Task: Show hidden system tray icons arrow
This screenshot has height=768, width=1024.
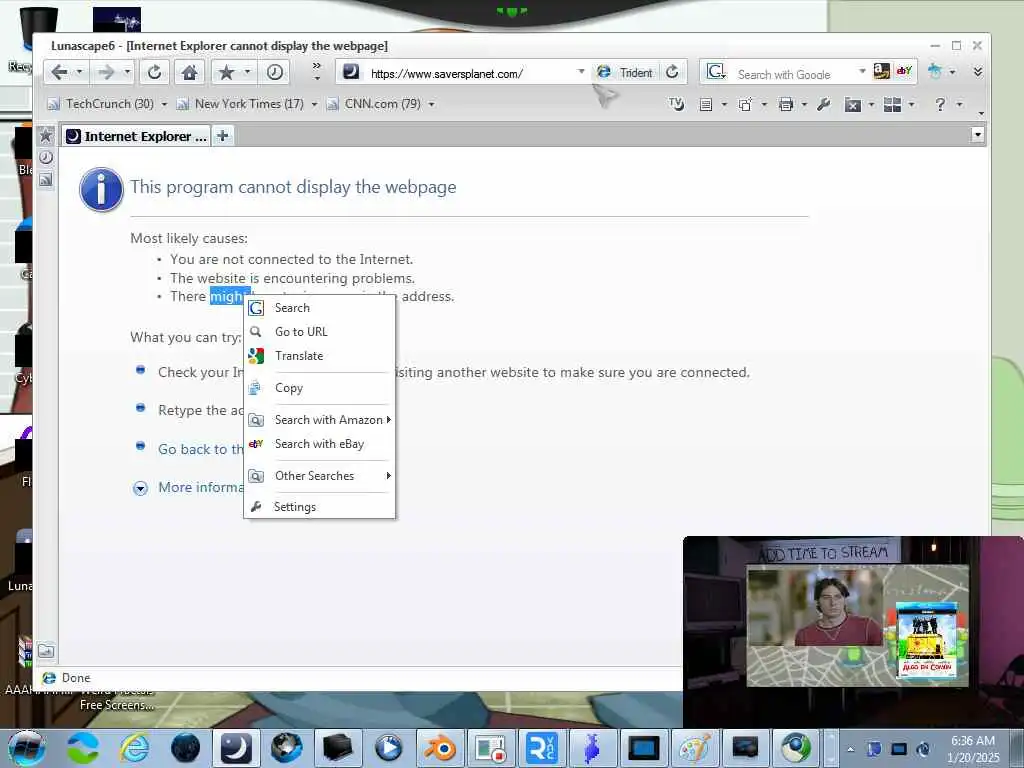Action: click(850, 749)
